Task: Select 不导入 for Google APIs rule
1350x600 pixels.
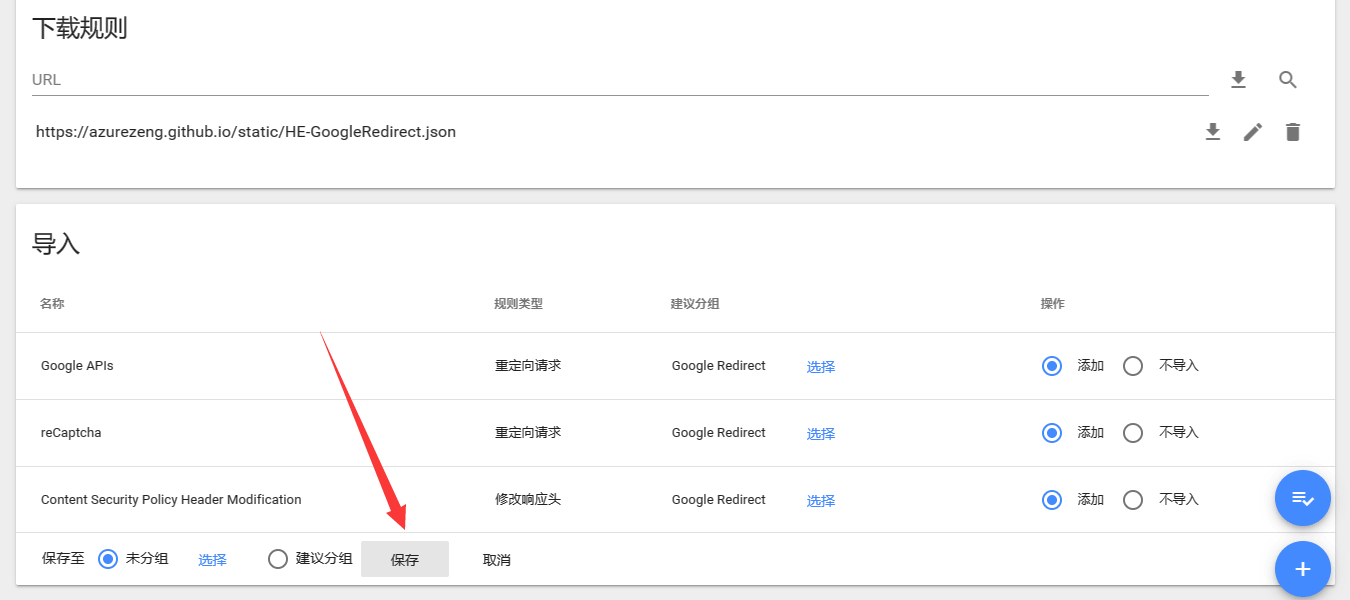Action: 1133,366
